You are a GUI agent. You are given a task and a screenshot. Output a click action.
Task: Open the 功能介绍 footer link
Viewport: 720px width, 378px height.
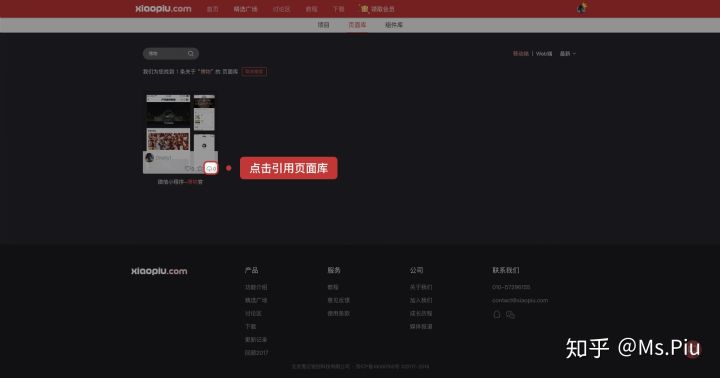(256, 287)
